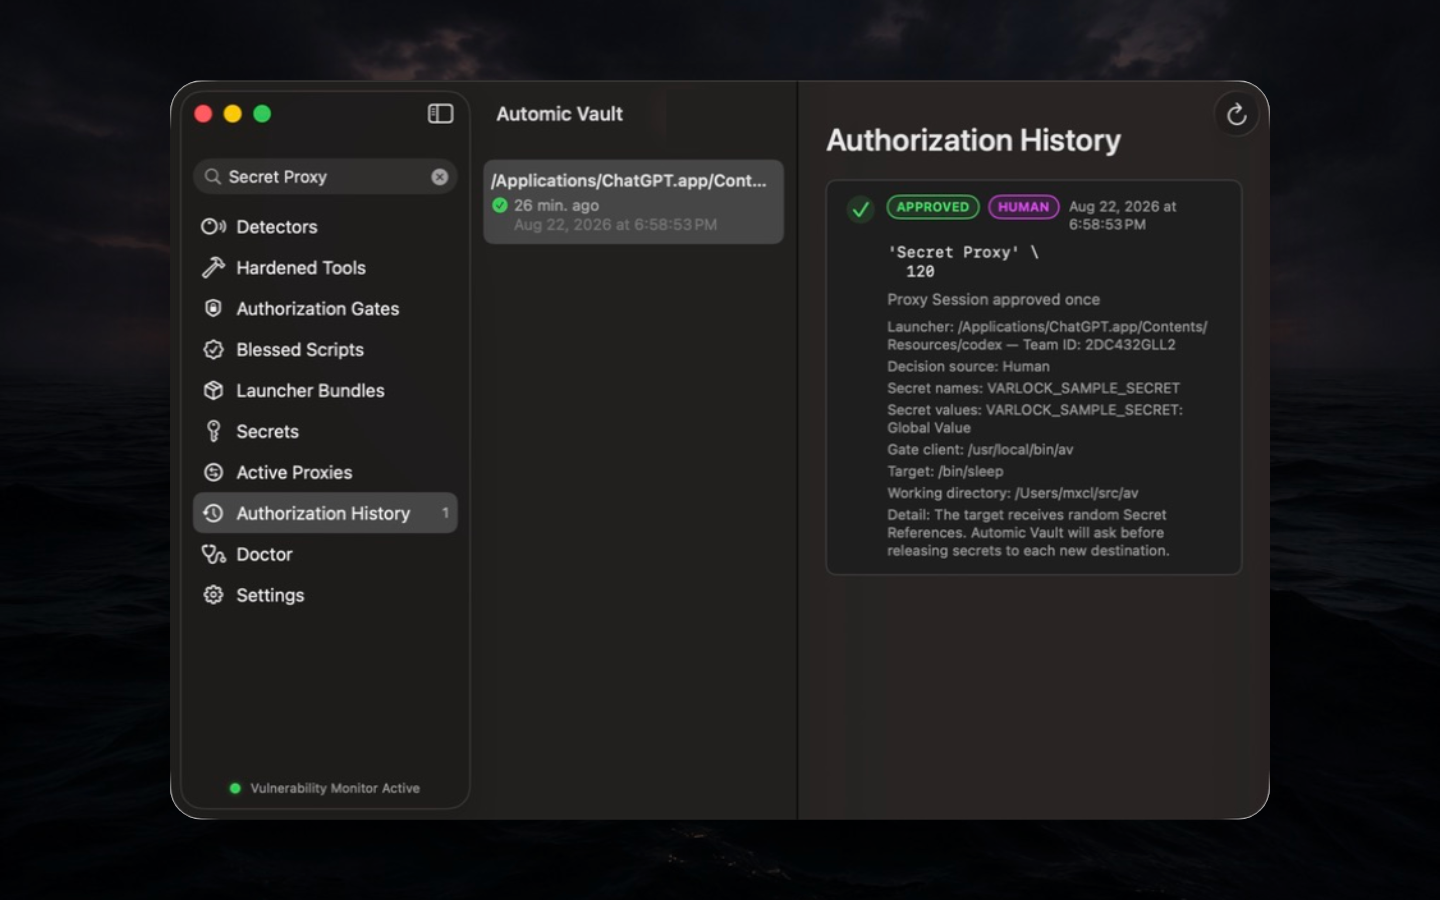Click the refresh icon beside Authorization History
This screenshot has height=900, width=1440.
click(x=1236, y=115)
